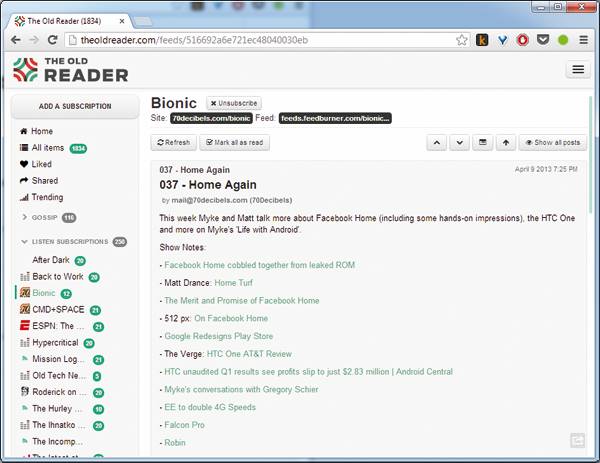Open Myke's conversations with Gregory Schier link
This screenshot has height=463, width=600.
coord(241,389)
